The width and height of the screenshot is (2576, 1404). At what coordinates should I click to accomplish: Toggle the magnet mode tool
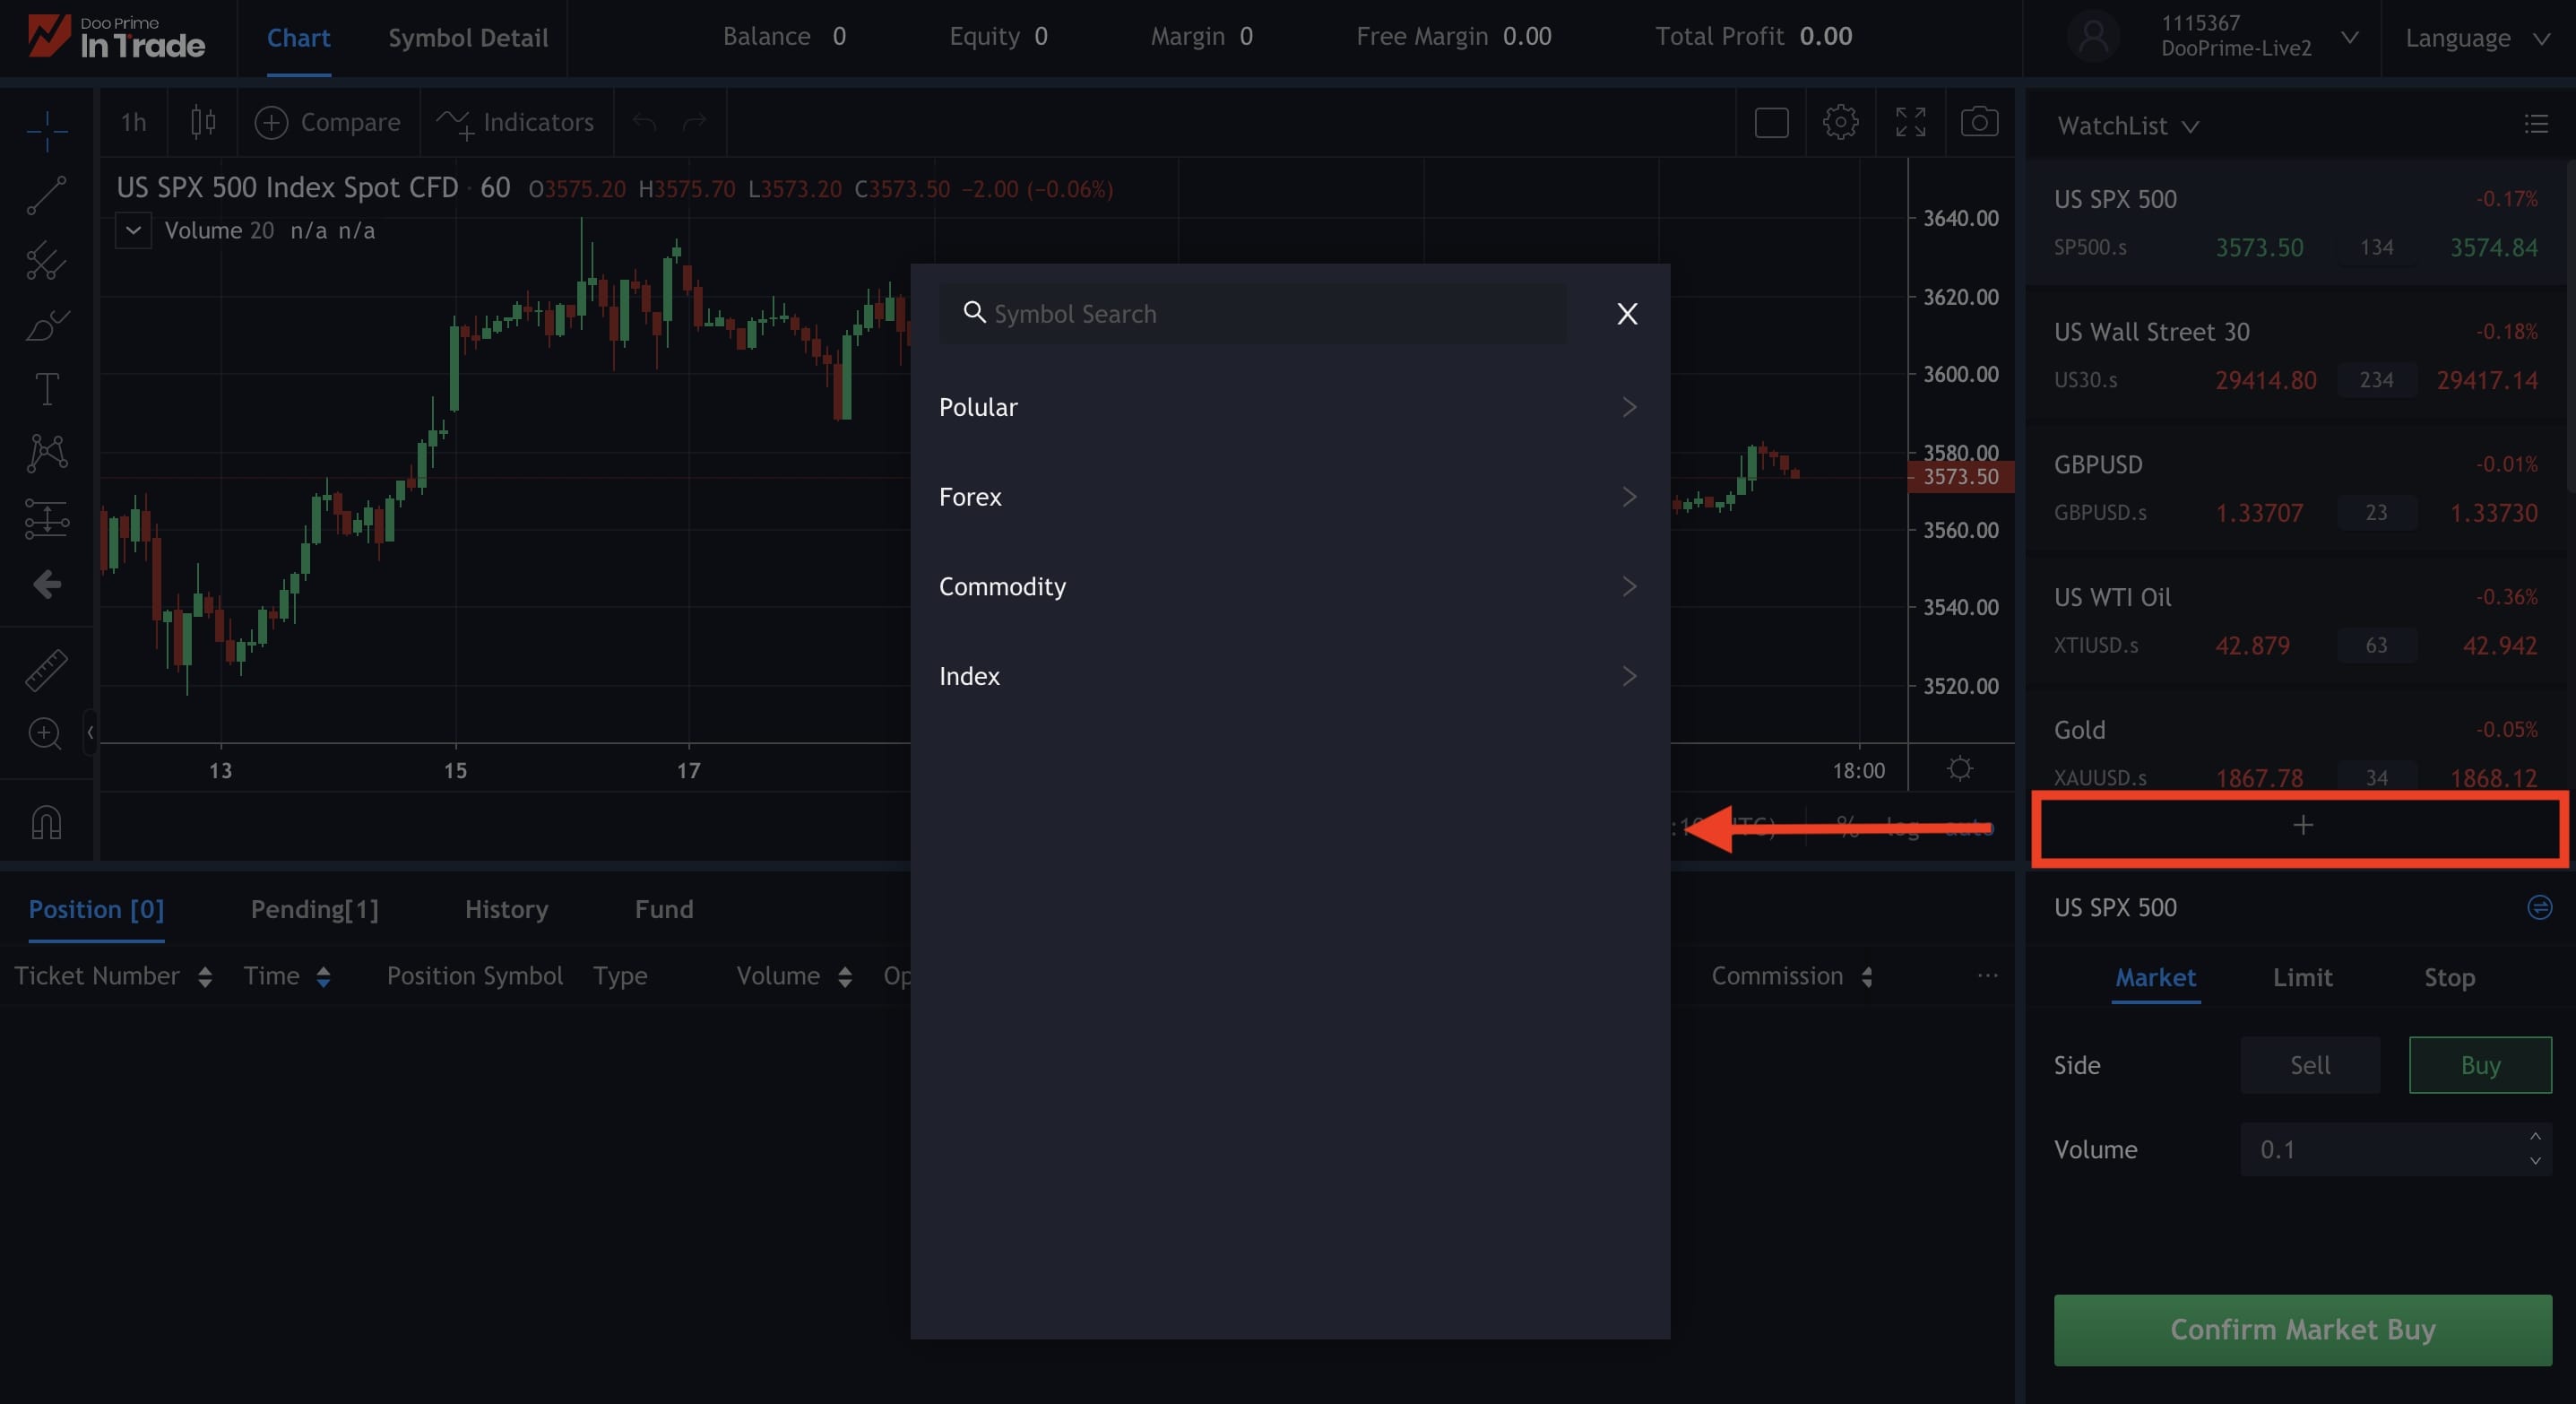pos(46,822)
